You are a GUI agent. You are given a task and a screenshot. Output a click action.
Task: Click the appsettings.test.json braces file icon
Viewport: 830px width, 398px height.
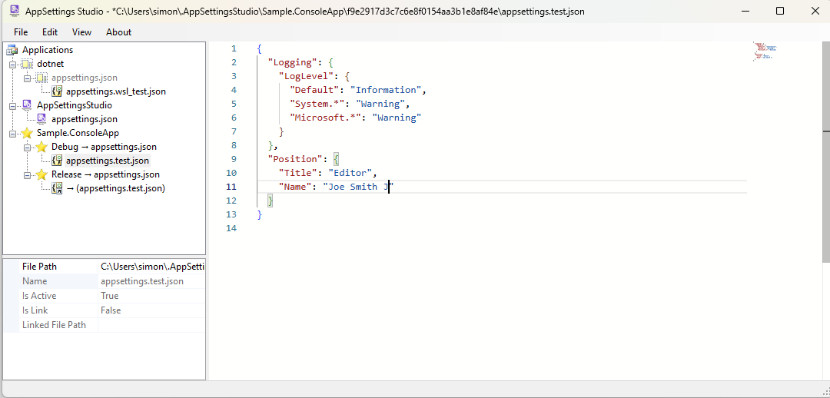pos(57,160)
